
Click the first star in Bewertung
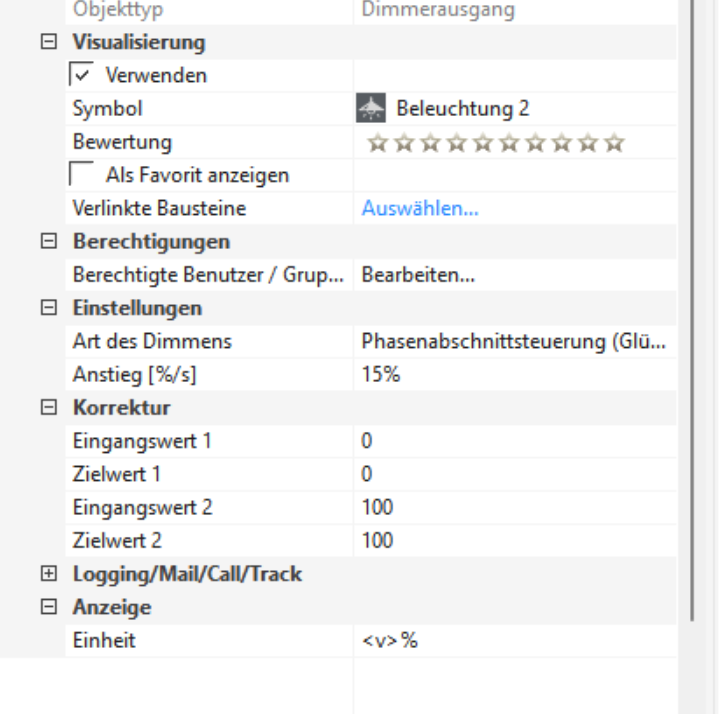pos(377,142)
